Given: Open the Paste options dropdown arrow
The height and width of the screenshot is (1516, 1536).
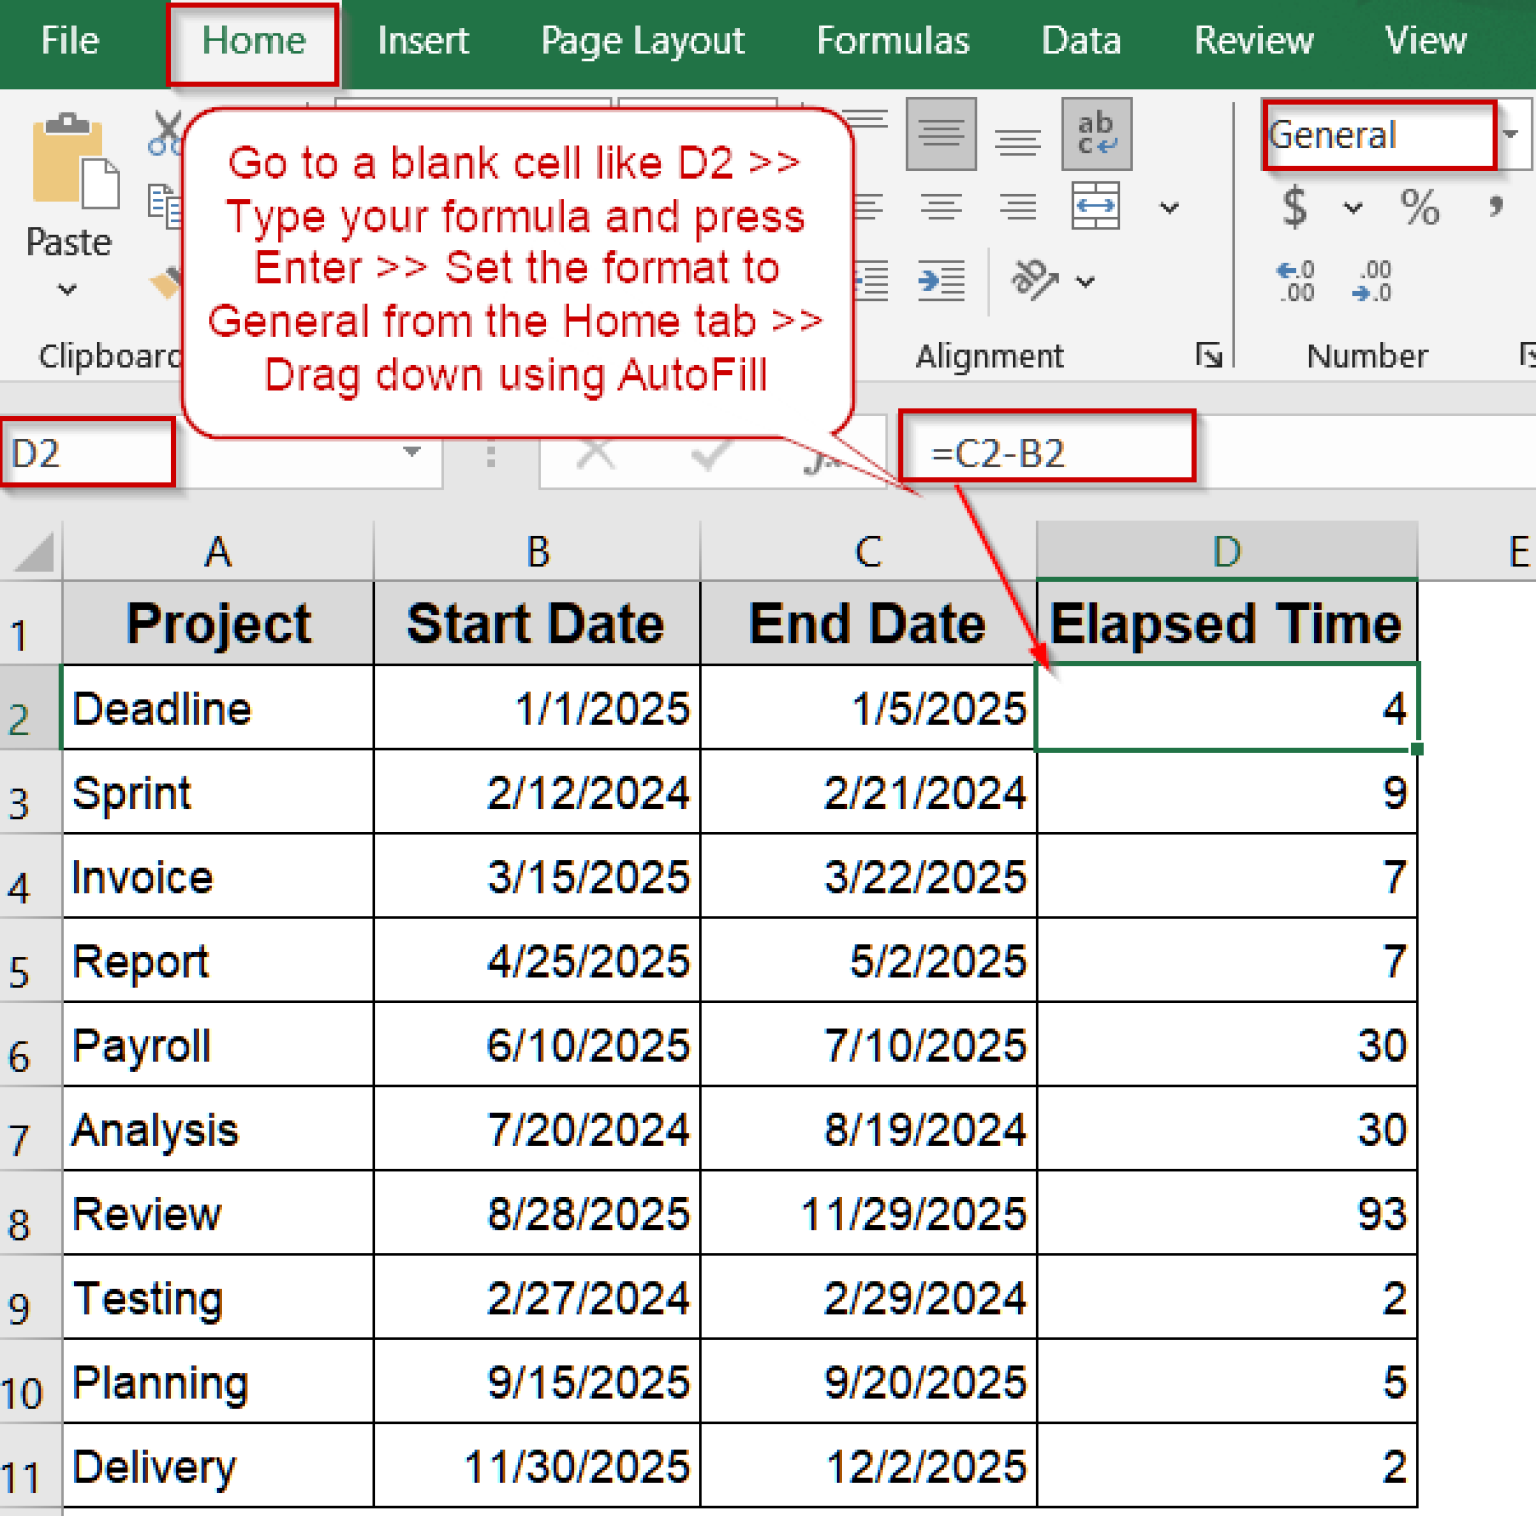Looking at the screenshot, I should click(x=67, y=289).
